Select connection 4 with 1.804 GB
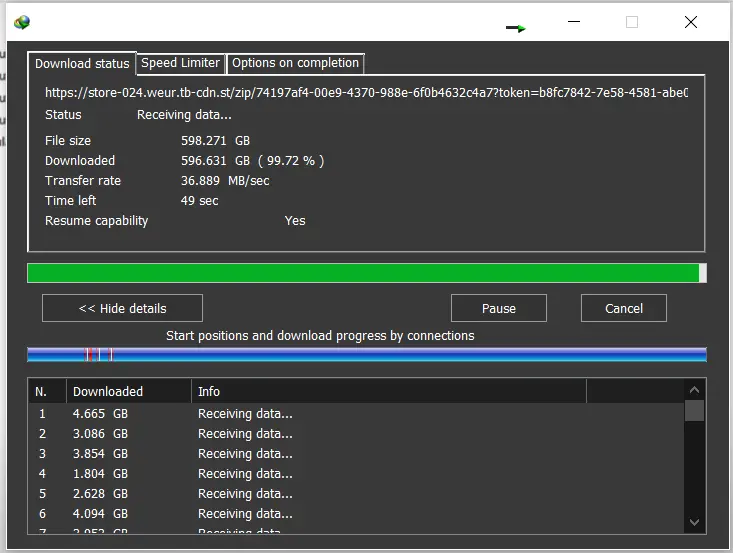 356,474
